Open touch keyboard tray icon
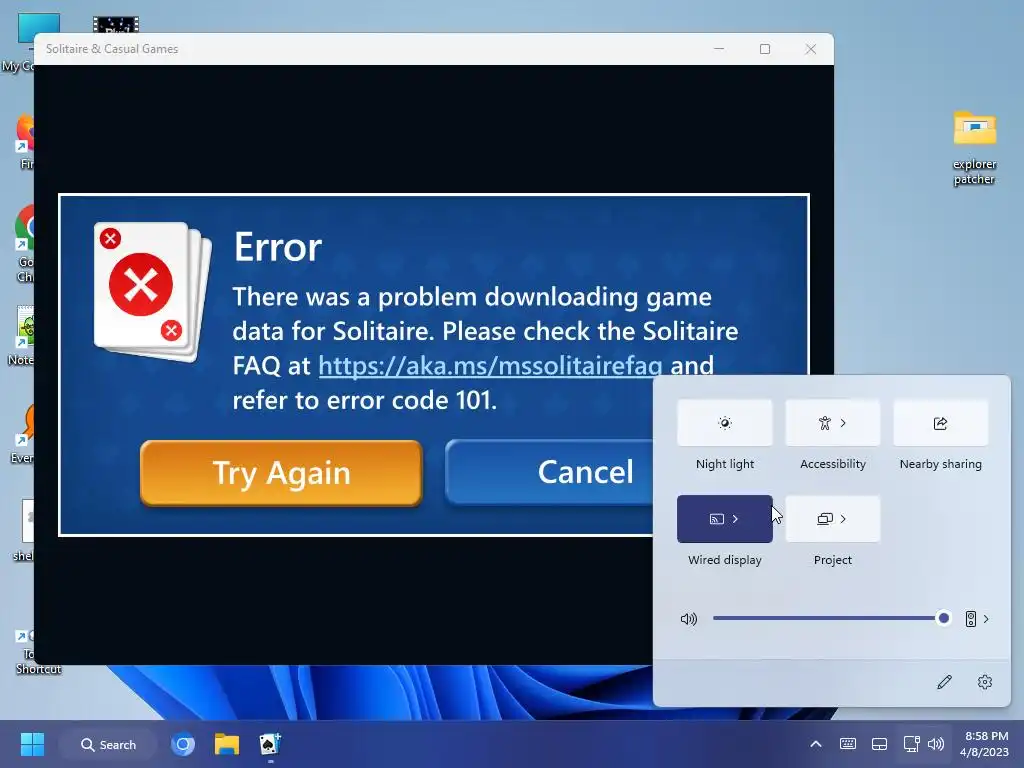 (x=848, y=744)
